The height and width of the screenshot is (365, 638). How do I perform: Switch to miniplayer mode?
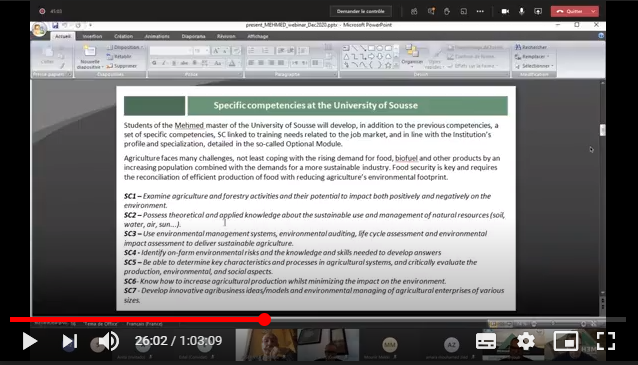566,341
